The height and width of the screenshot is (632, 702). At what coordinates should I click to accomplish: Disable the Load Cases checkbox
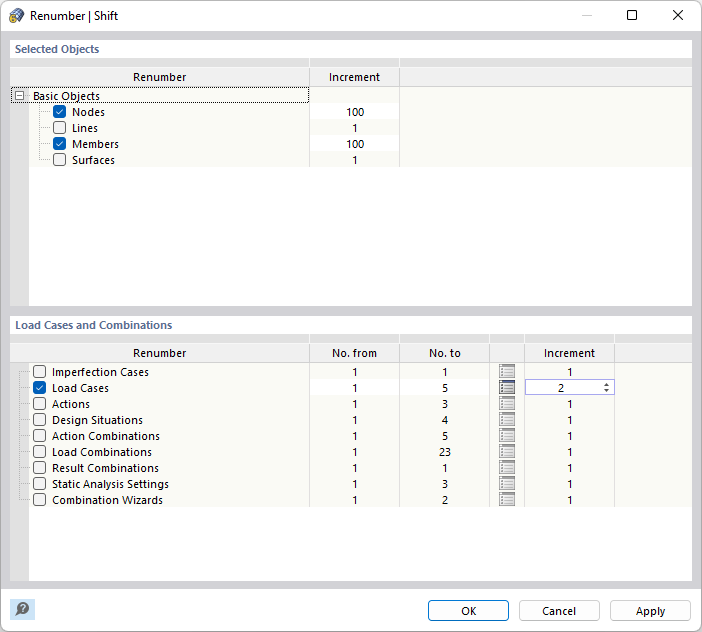(x=40, y=388)
